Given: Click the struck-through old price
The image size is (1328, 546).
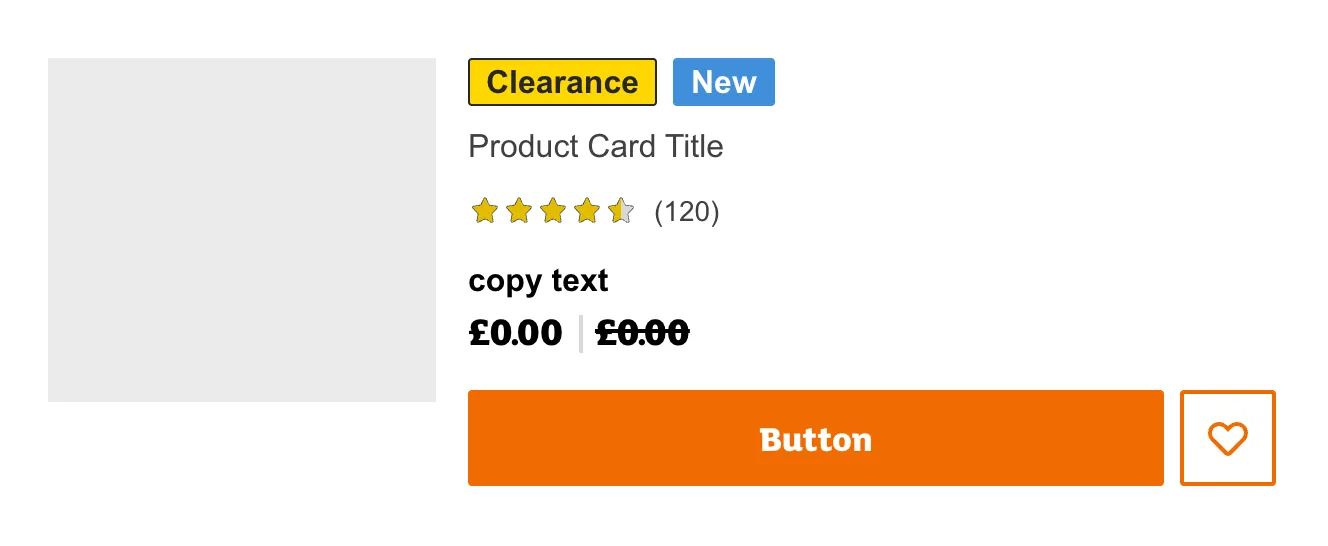Looking at the screenshot, I should 642,333.
